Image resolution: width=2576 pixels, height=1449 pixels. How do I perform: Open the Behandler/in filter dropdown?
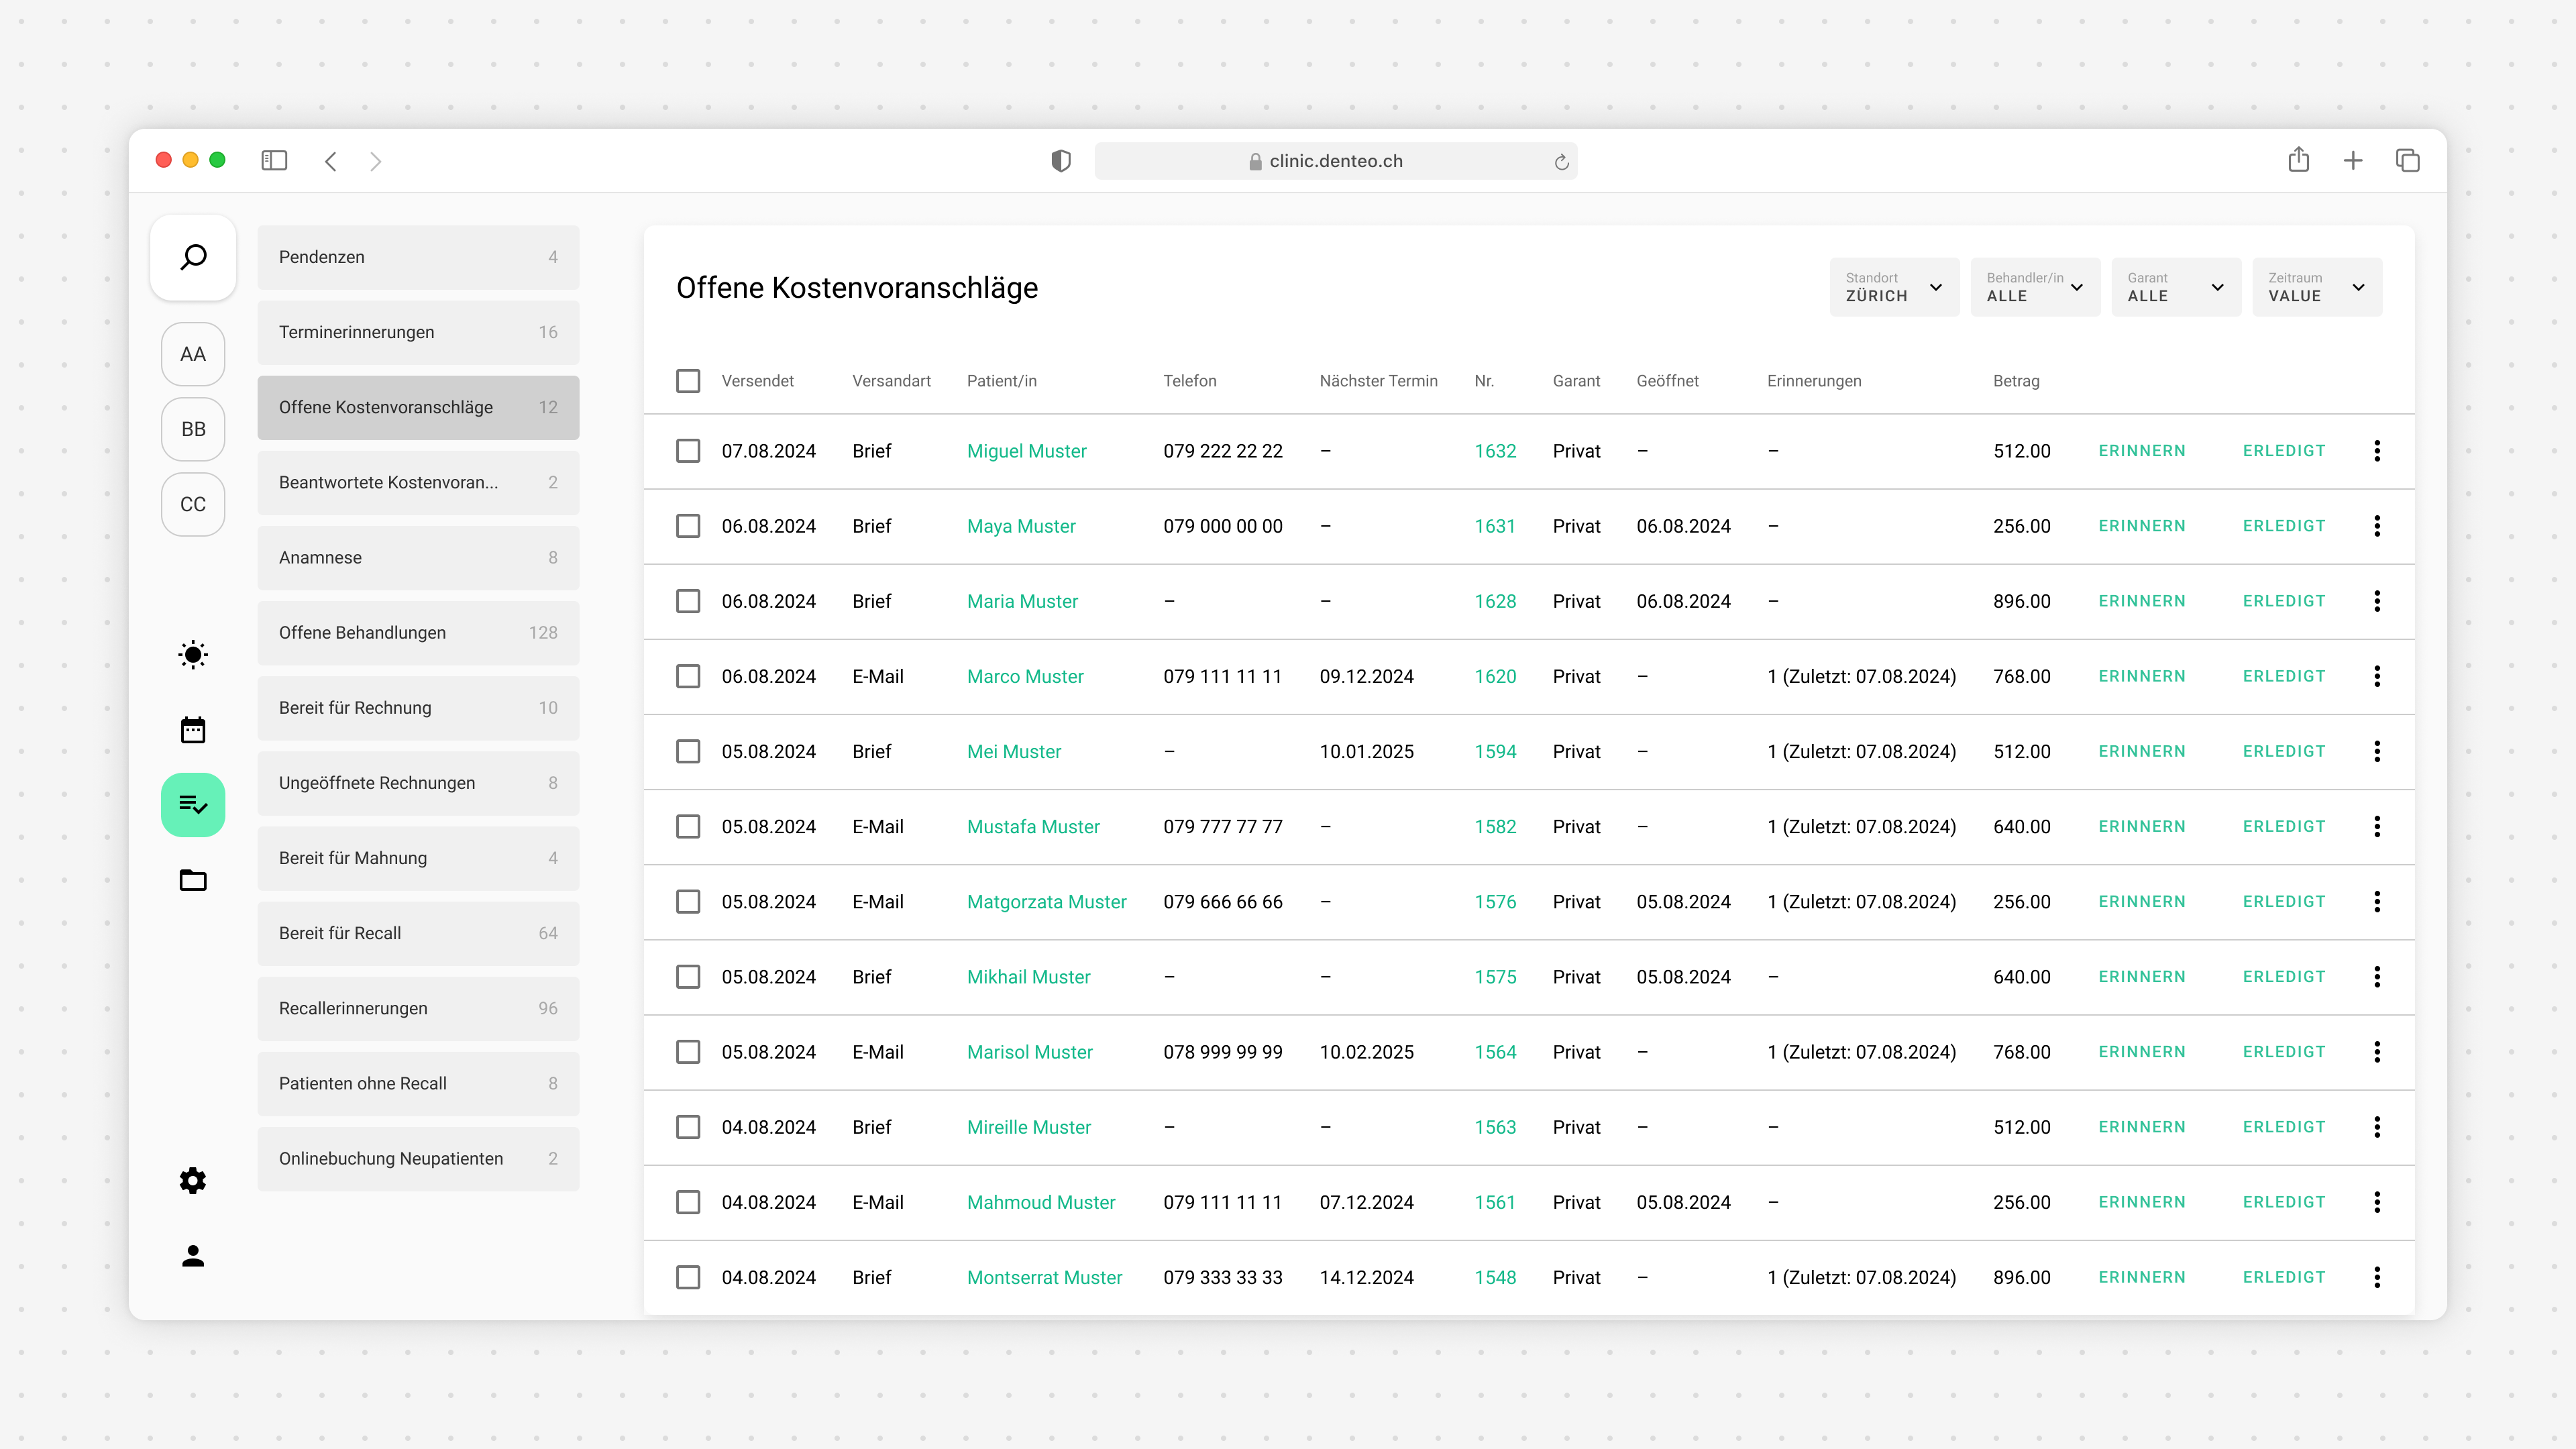[2034, 287]
